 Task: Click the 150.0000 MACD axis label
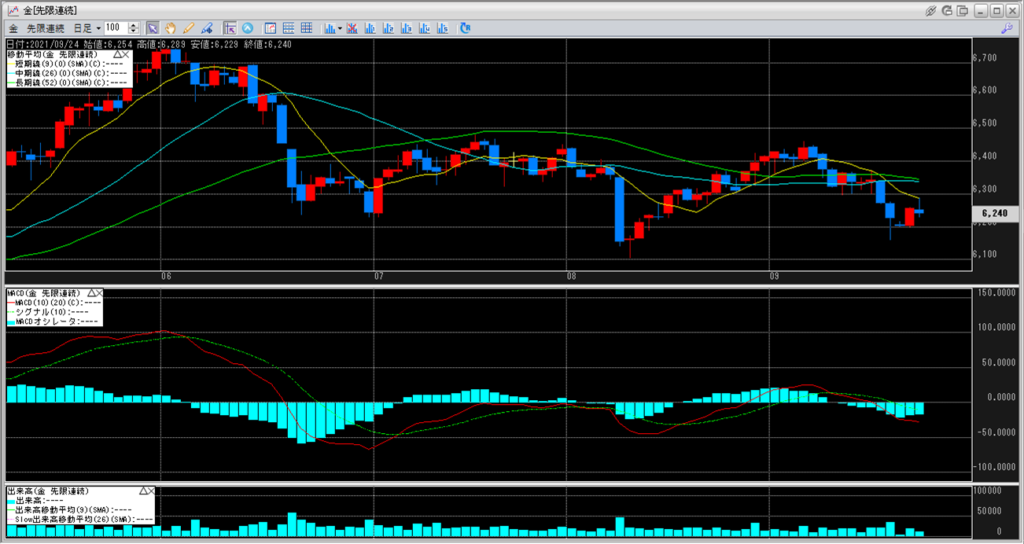pyautogui.click(x=995, y=293)
